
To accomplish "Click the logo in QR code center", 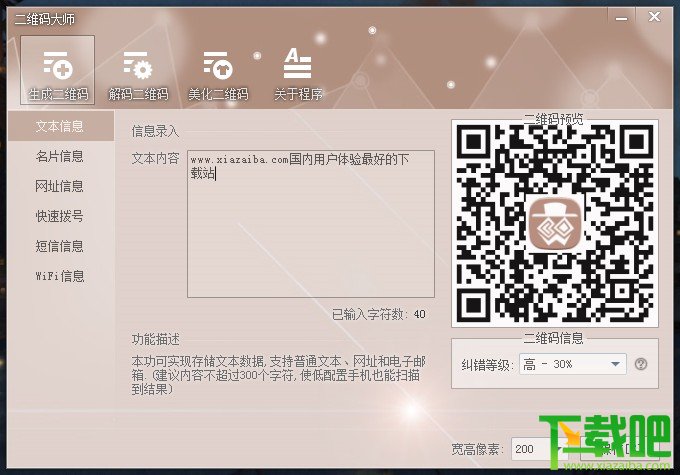I will [555, 224].
